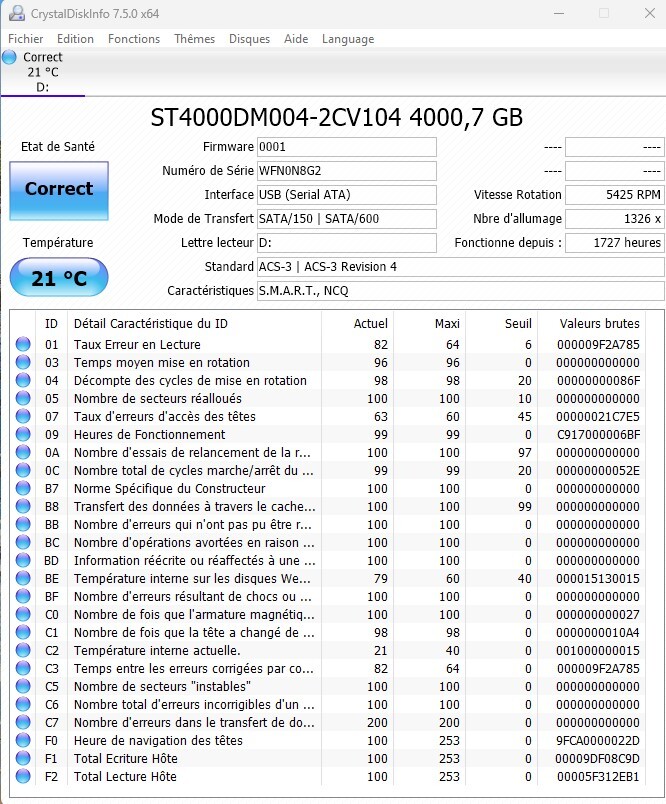Click raw value 00000021C7E5
The image size is (666, 804).
point(598,416)
